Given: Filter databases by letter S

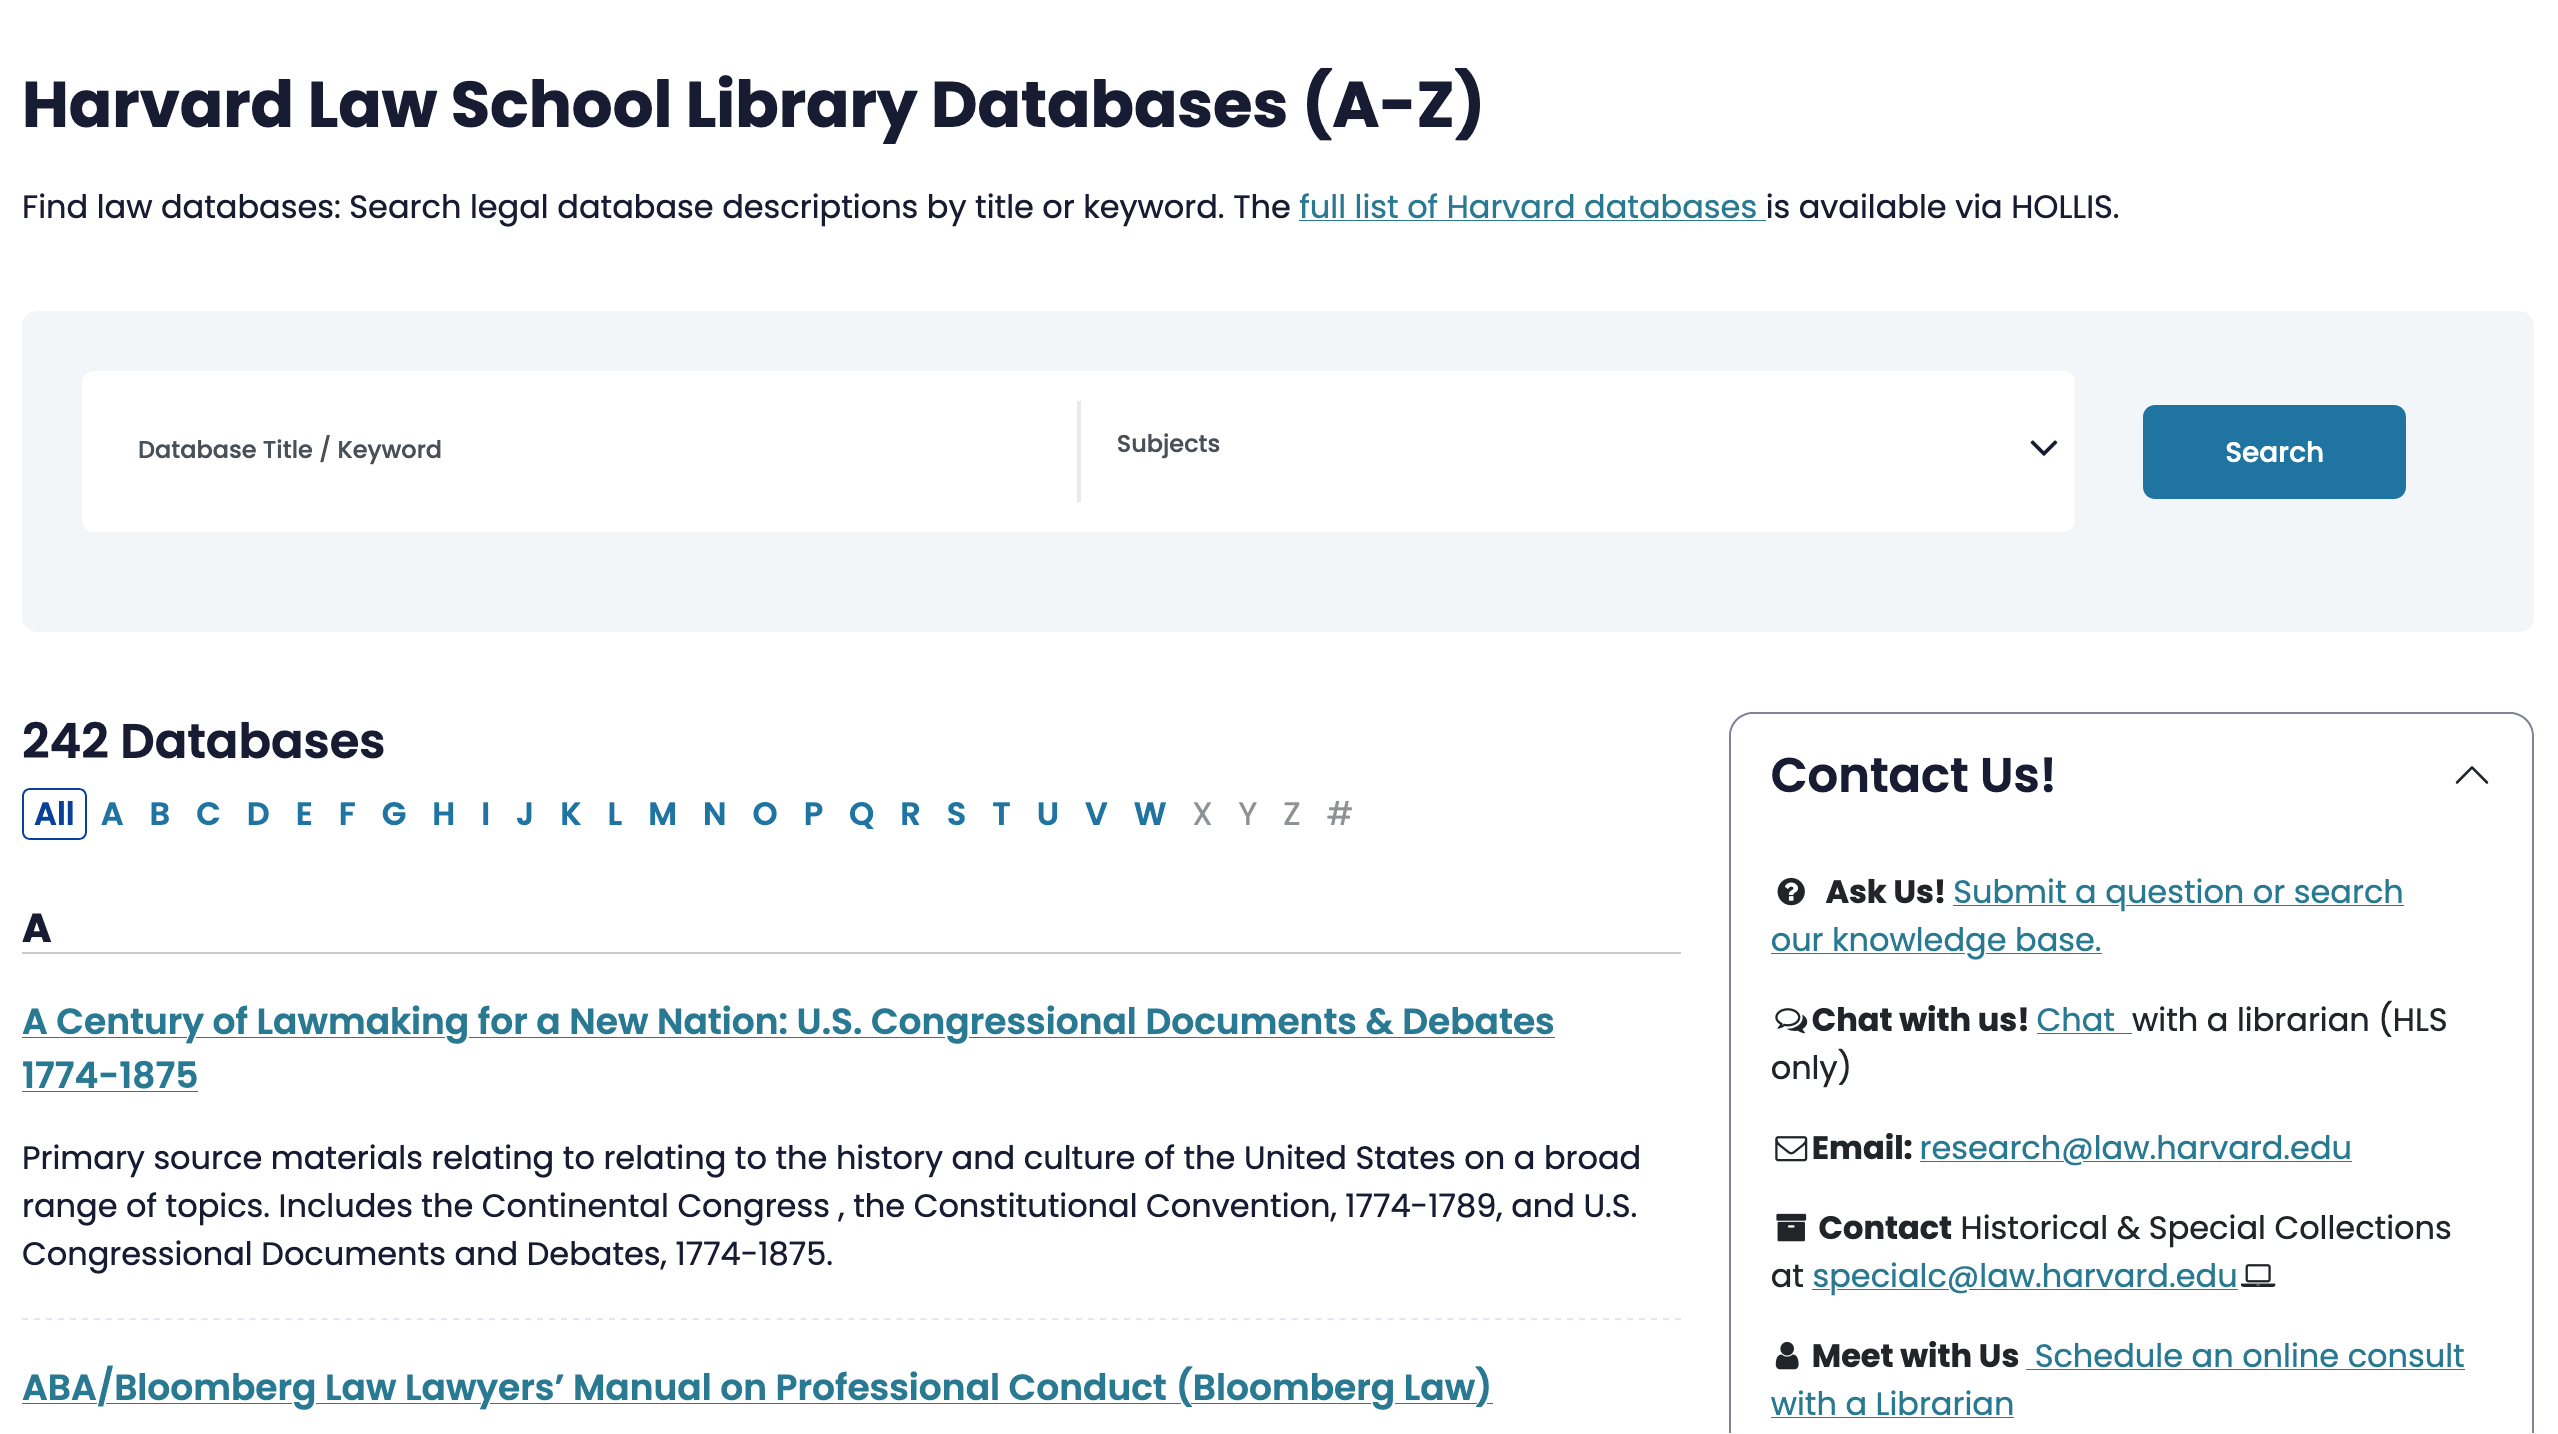Looking at the screenshot, I should (956, 813).
